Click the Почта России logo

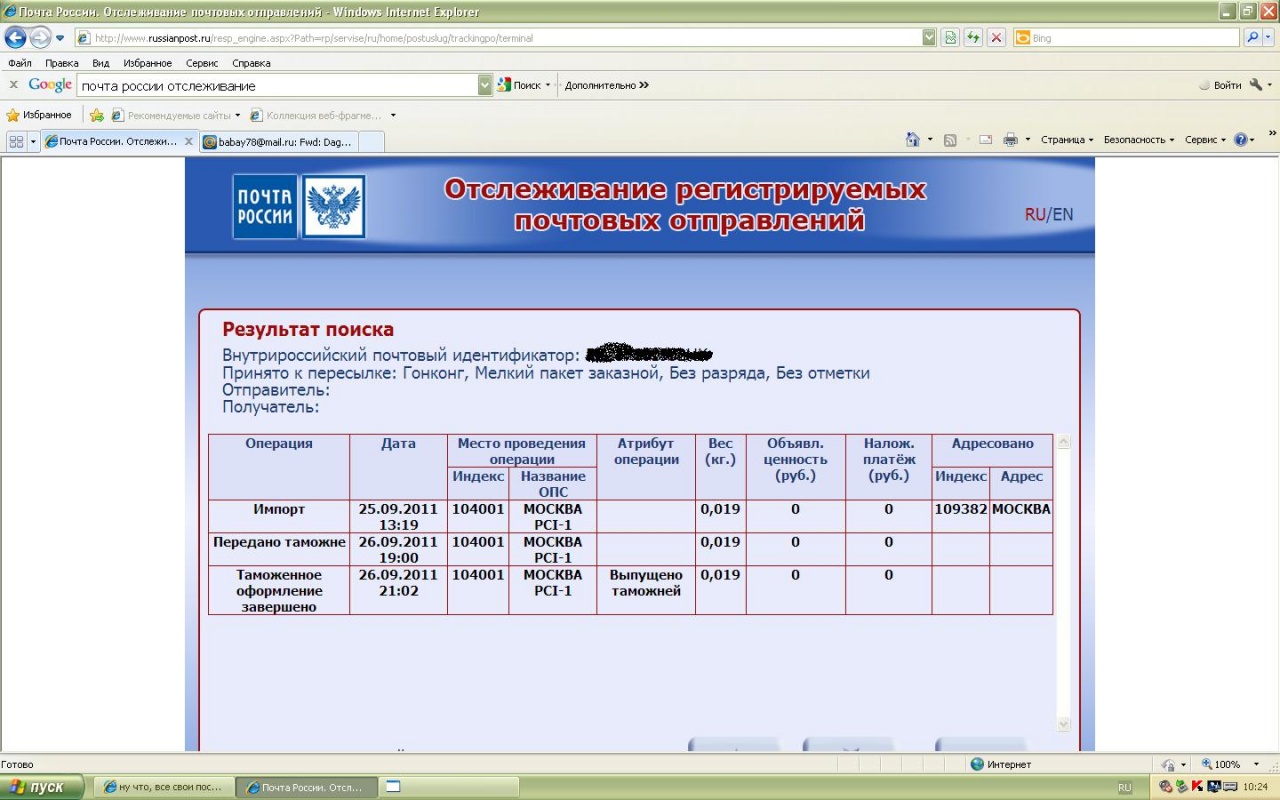265,207
